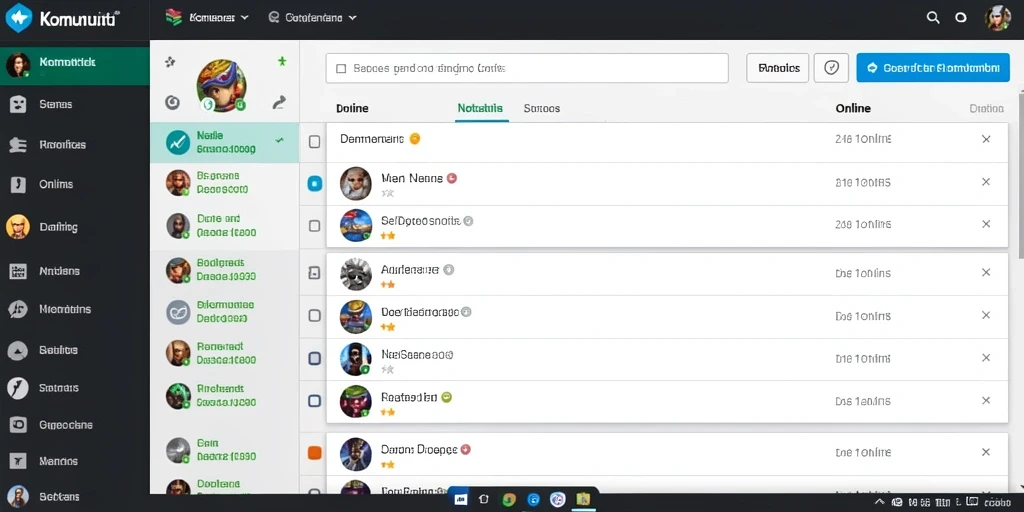Click the Dtction column header

pos(986,108)
